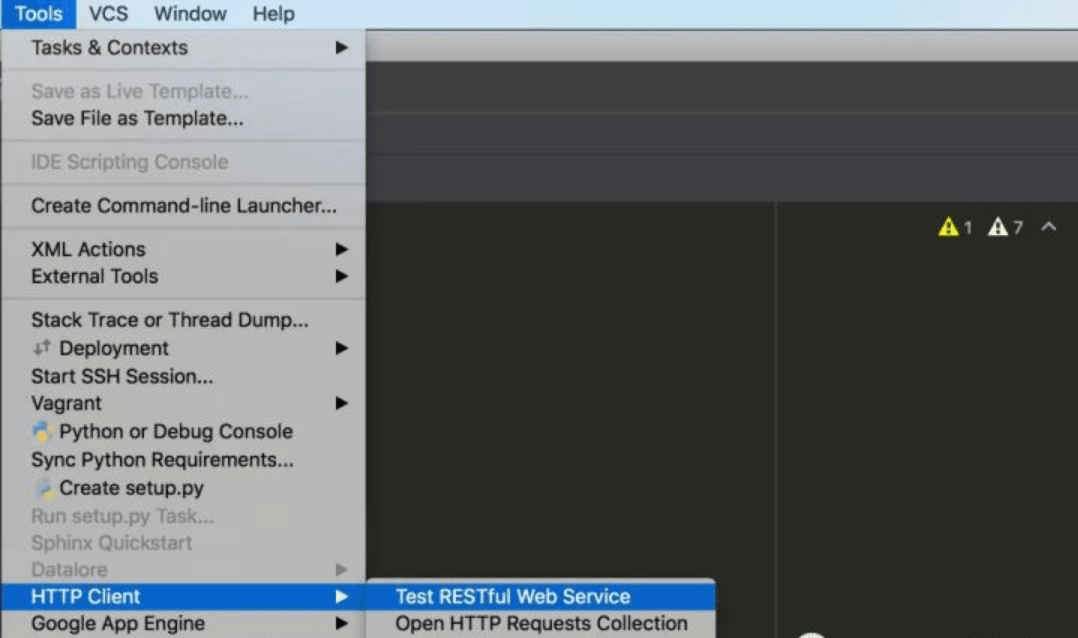Open Tasks & Contexts submenu
Image resolution: width=1078 pixels, height=638 pixels.
(184, 47)
